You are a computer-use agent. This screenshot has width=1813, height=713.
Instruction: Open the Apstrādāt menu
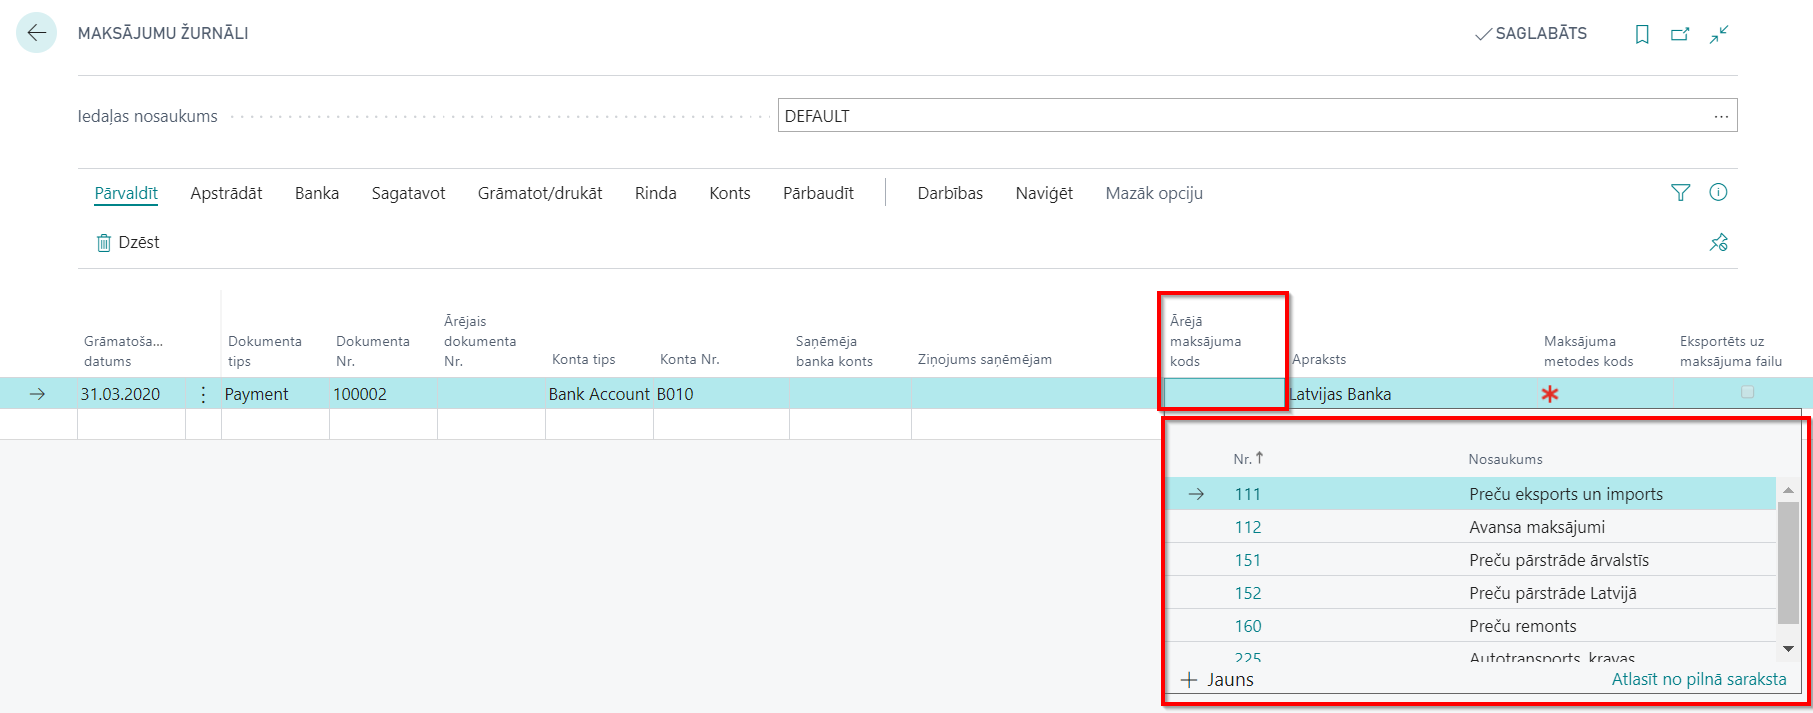(x=226, y=193)
